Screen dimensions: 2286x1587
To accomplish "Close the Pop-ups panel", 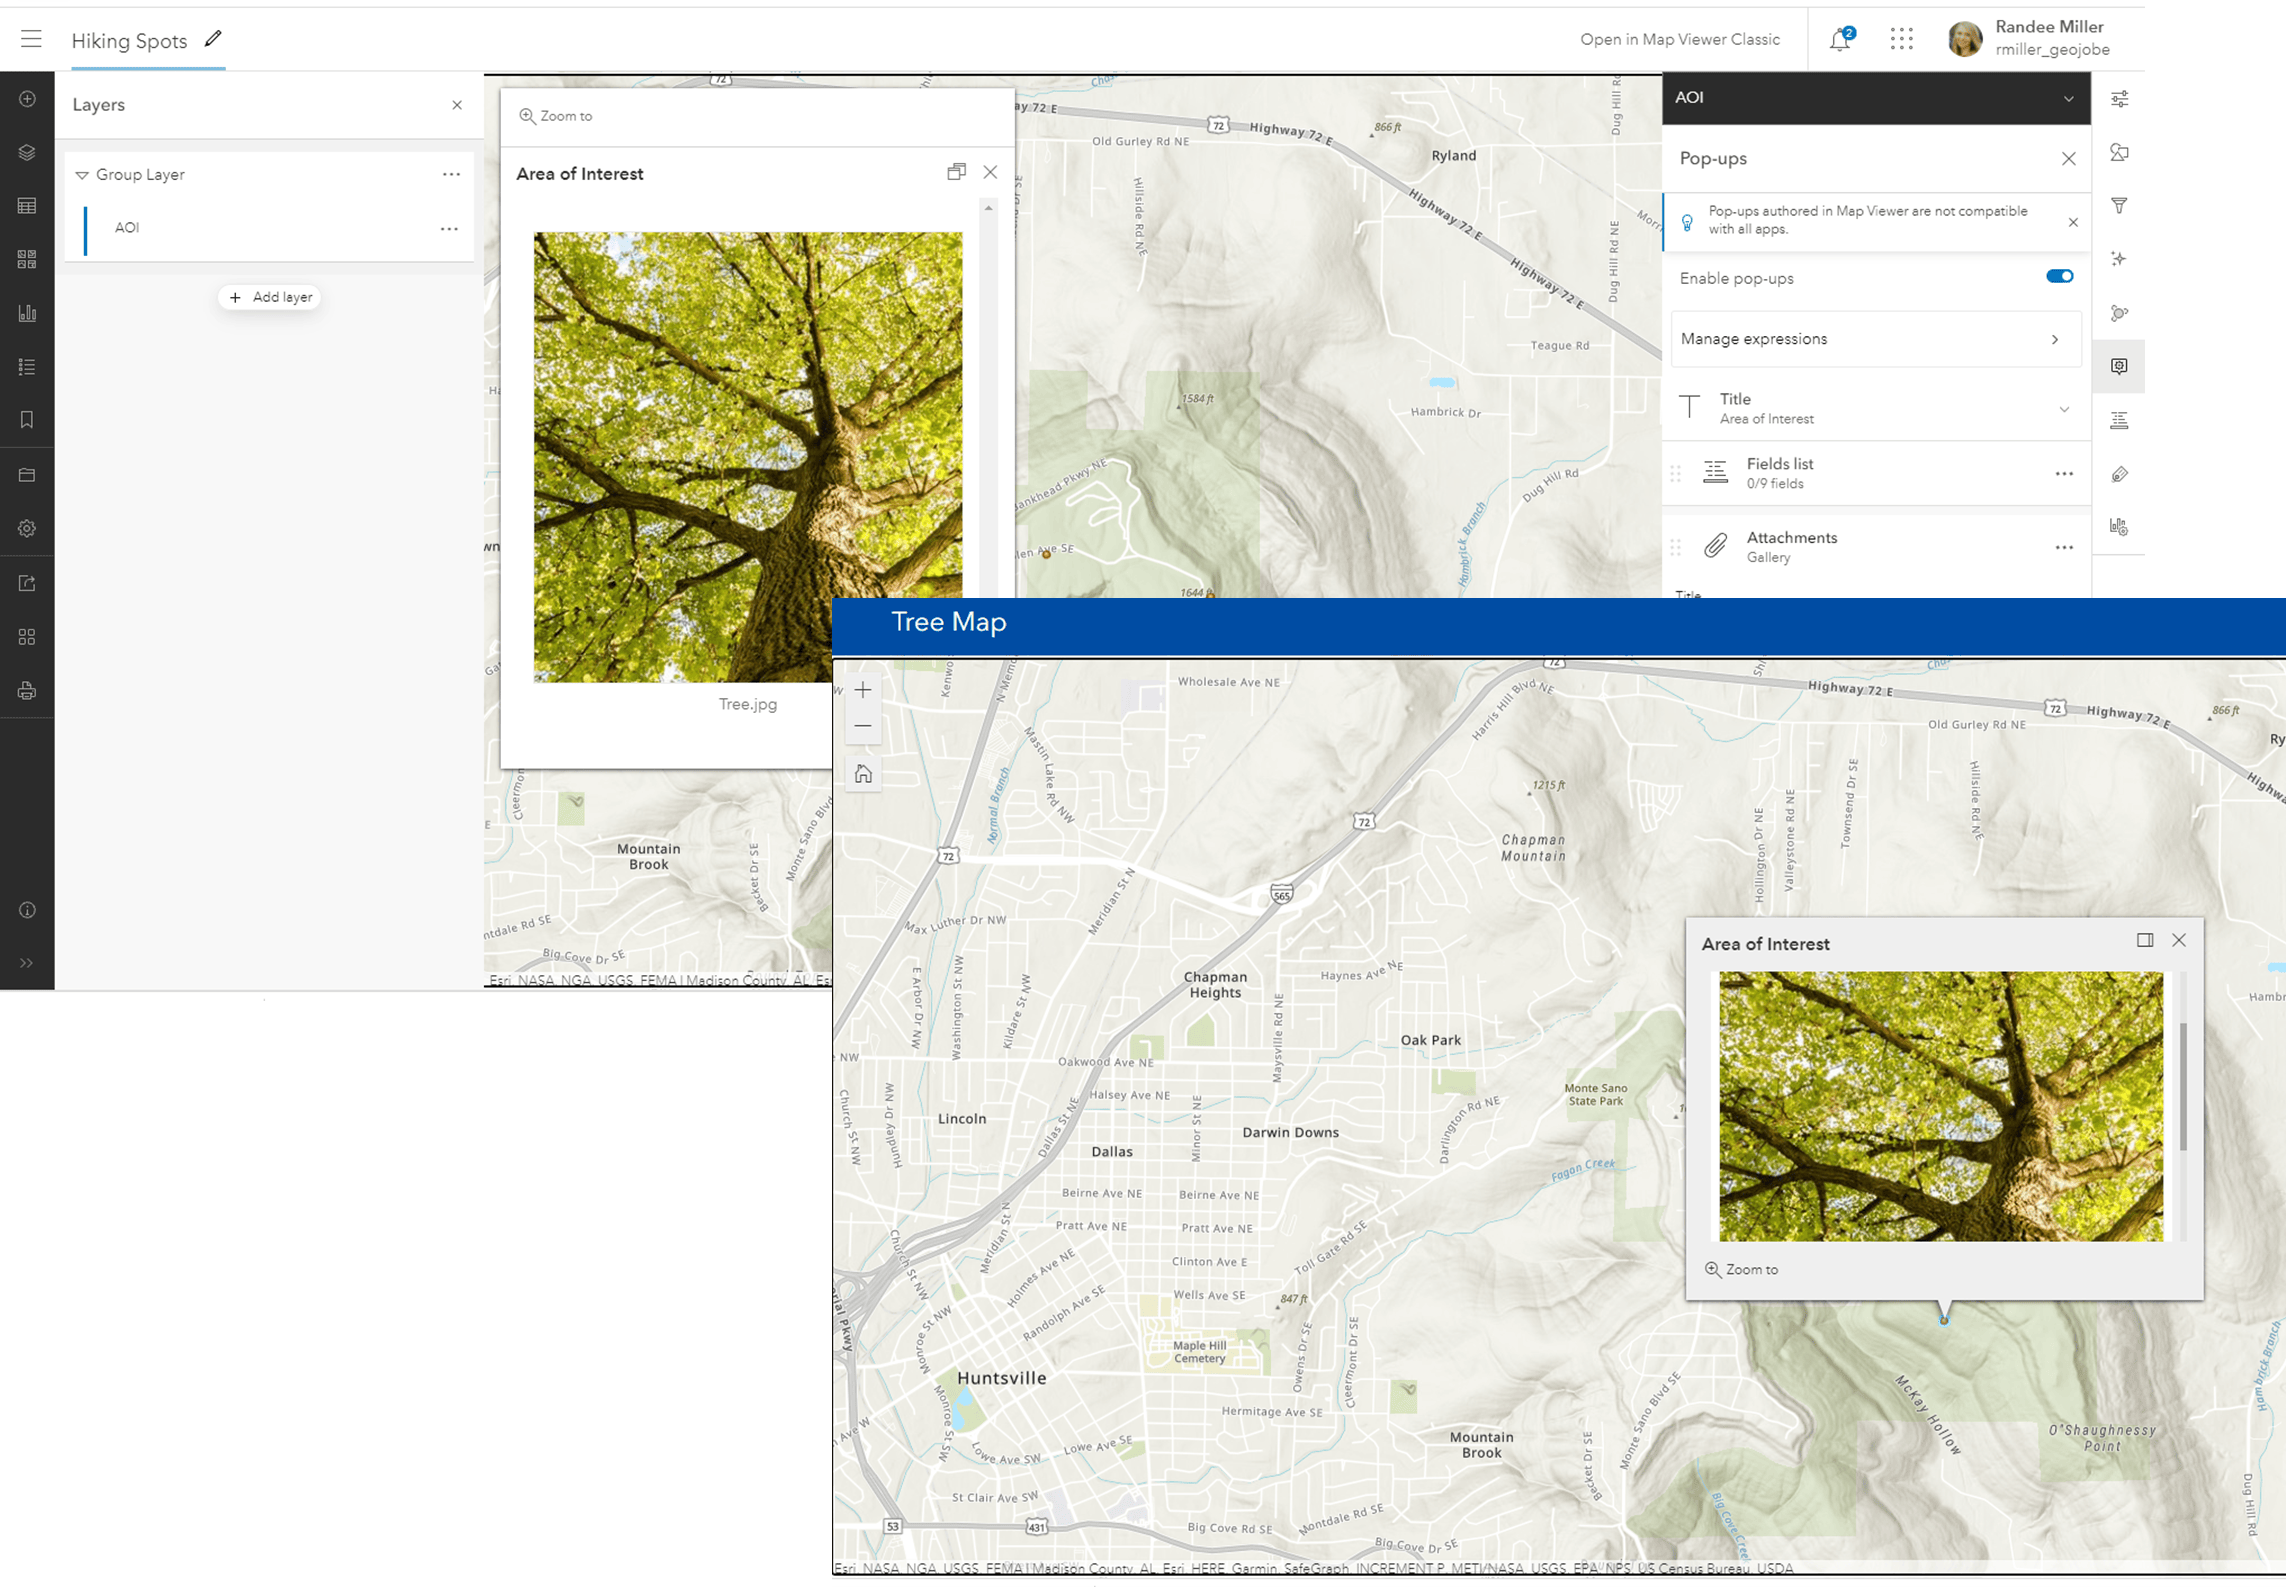I will point(2068,159).
